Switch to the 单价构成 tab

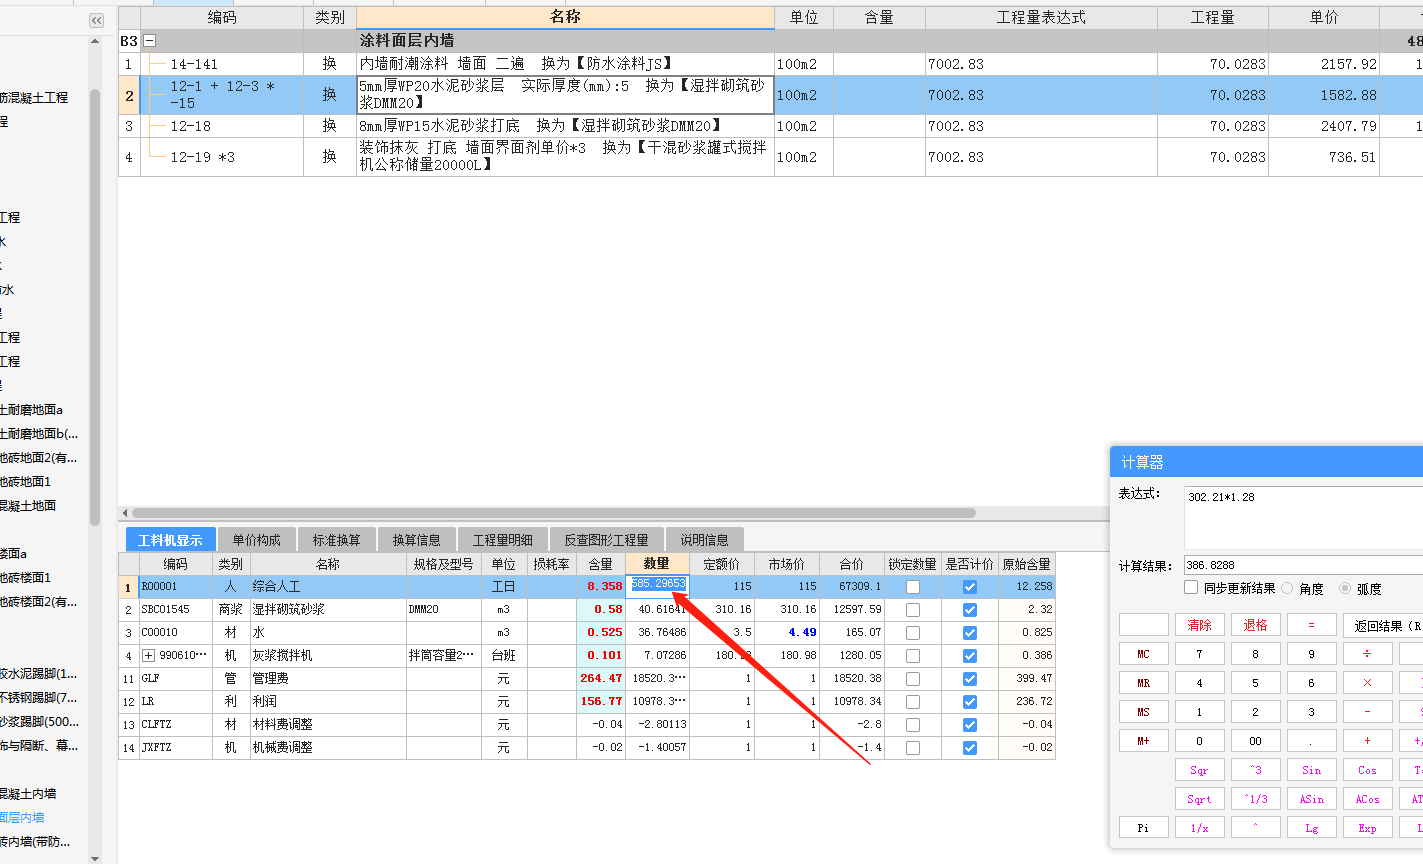pos(256,540)
